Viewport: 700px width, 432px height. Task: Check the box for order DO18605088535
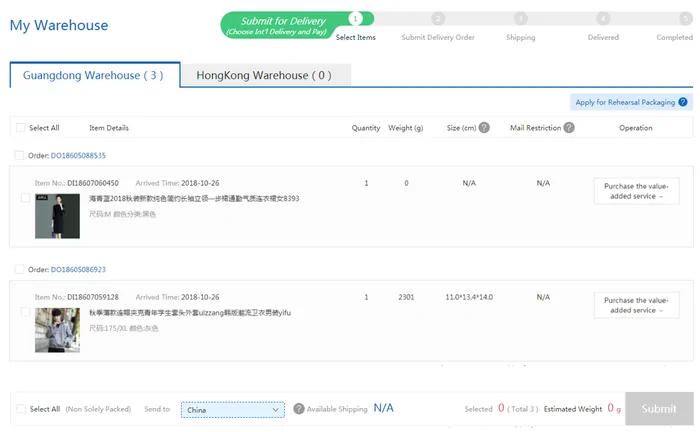pyautogui.click(x=19, y=155)
